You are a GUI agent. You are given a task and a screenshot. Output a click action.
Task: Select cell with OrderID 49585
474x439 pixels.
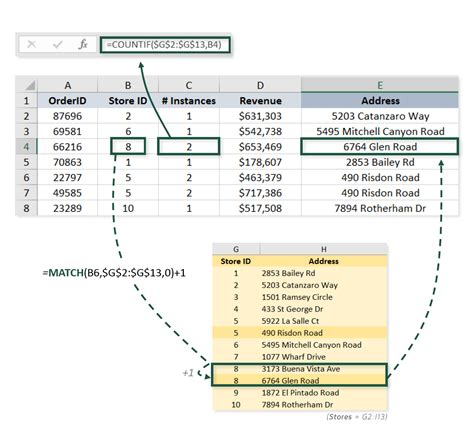point(68,193)
